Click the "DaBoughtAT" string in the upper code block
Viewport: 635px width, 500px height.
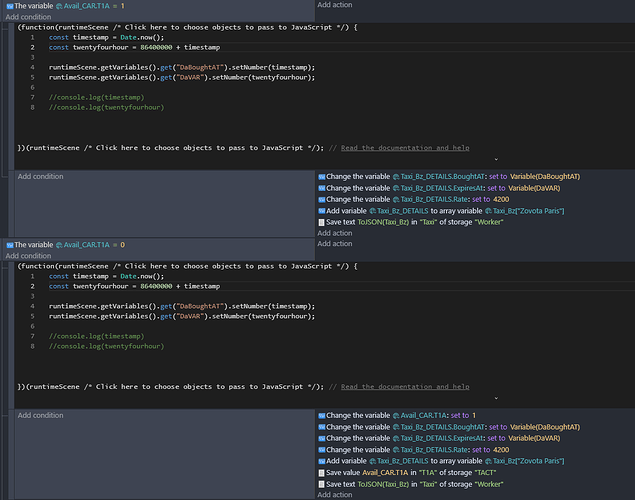click(x=200, y=67)
